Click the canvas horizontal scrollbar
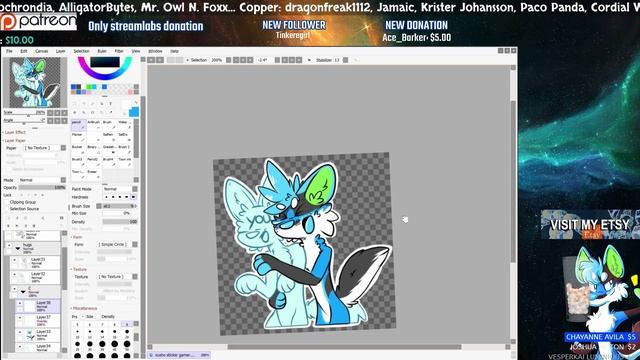Image resolution: width=640 pixels, height=360 pixels. [344, 347]
